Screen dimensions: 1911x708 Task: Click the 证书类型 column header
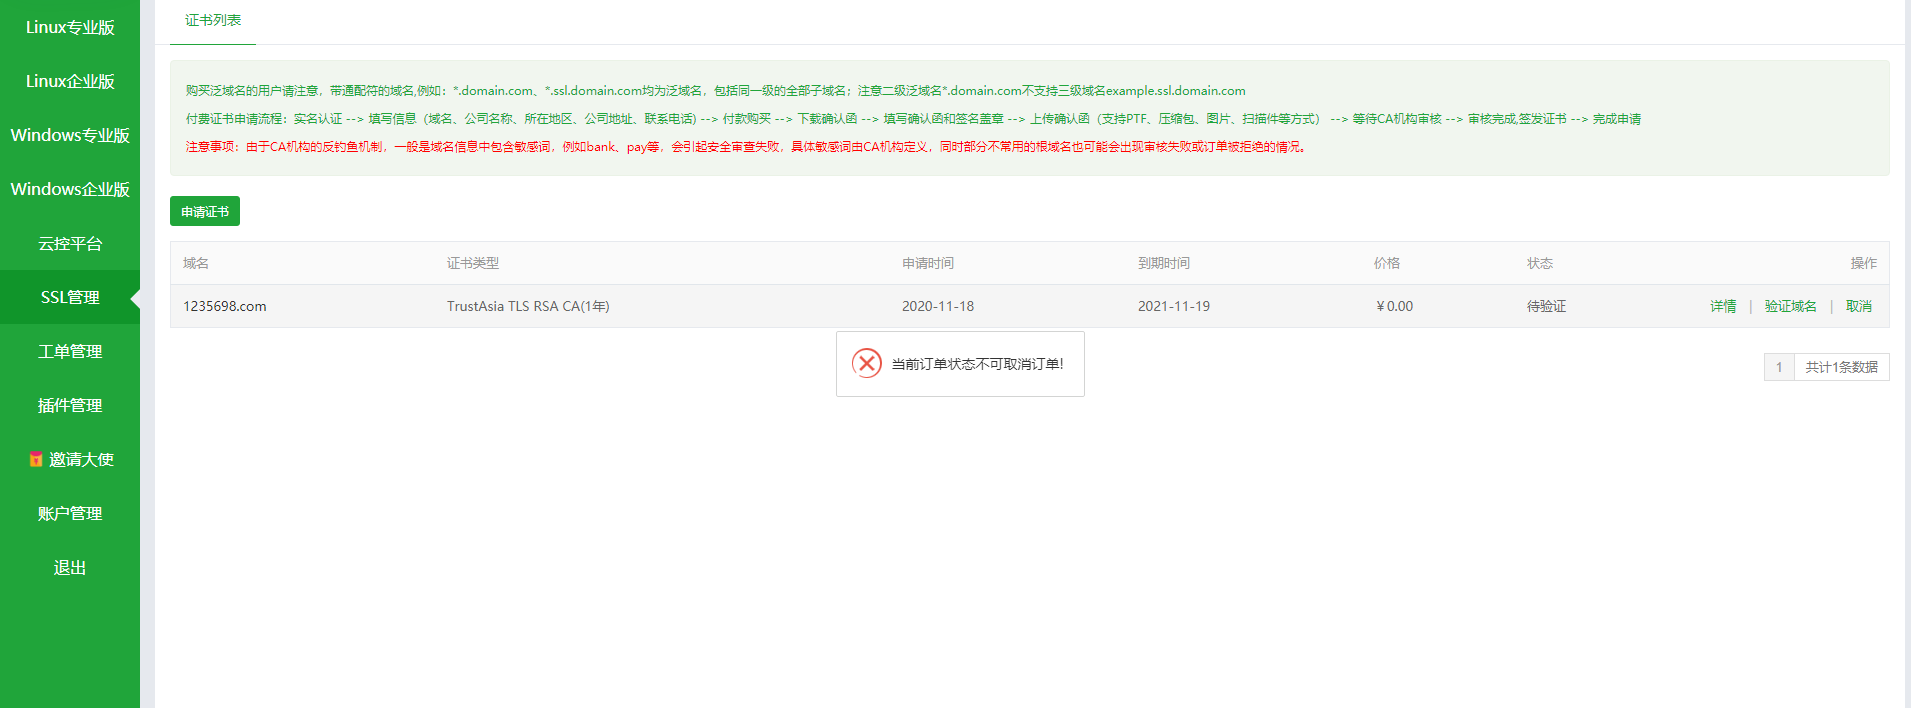pos(473,263)
